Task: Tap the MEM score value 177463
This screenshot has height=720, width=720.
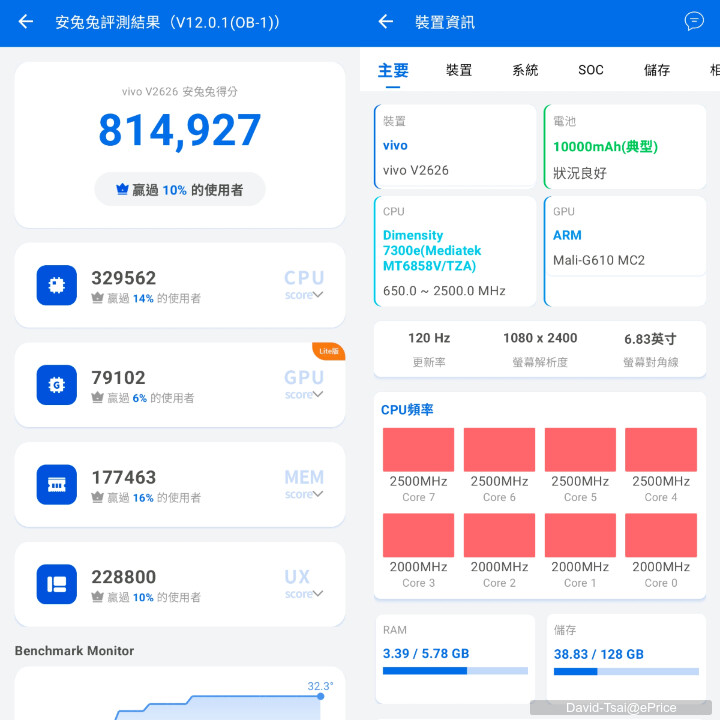Action: point(124,477)
